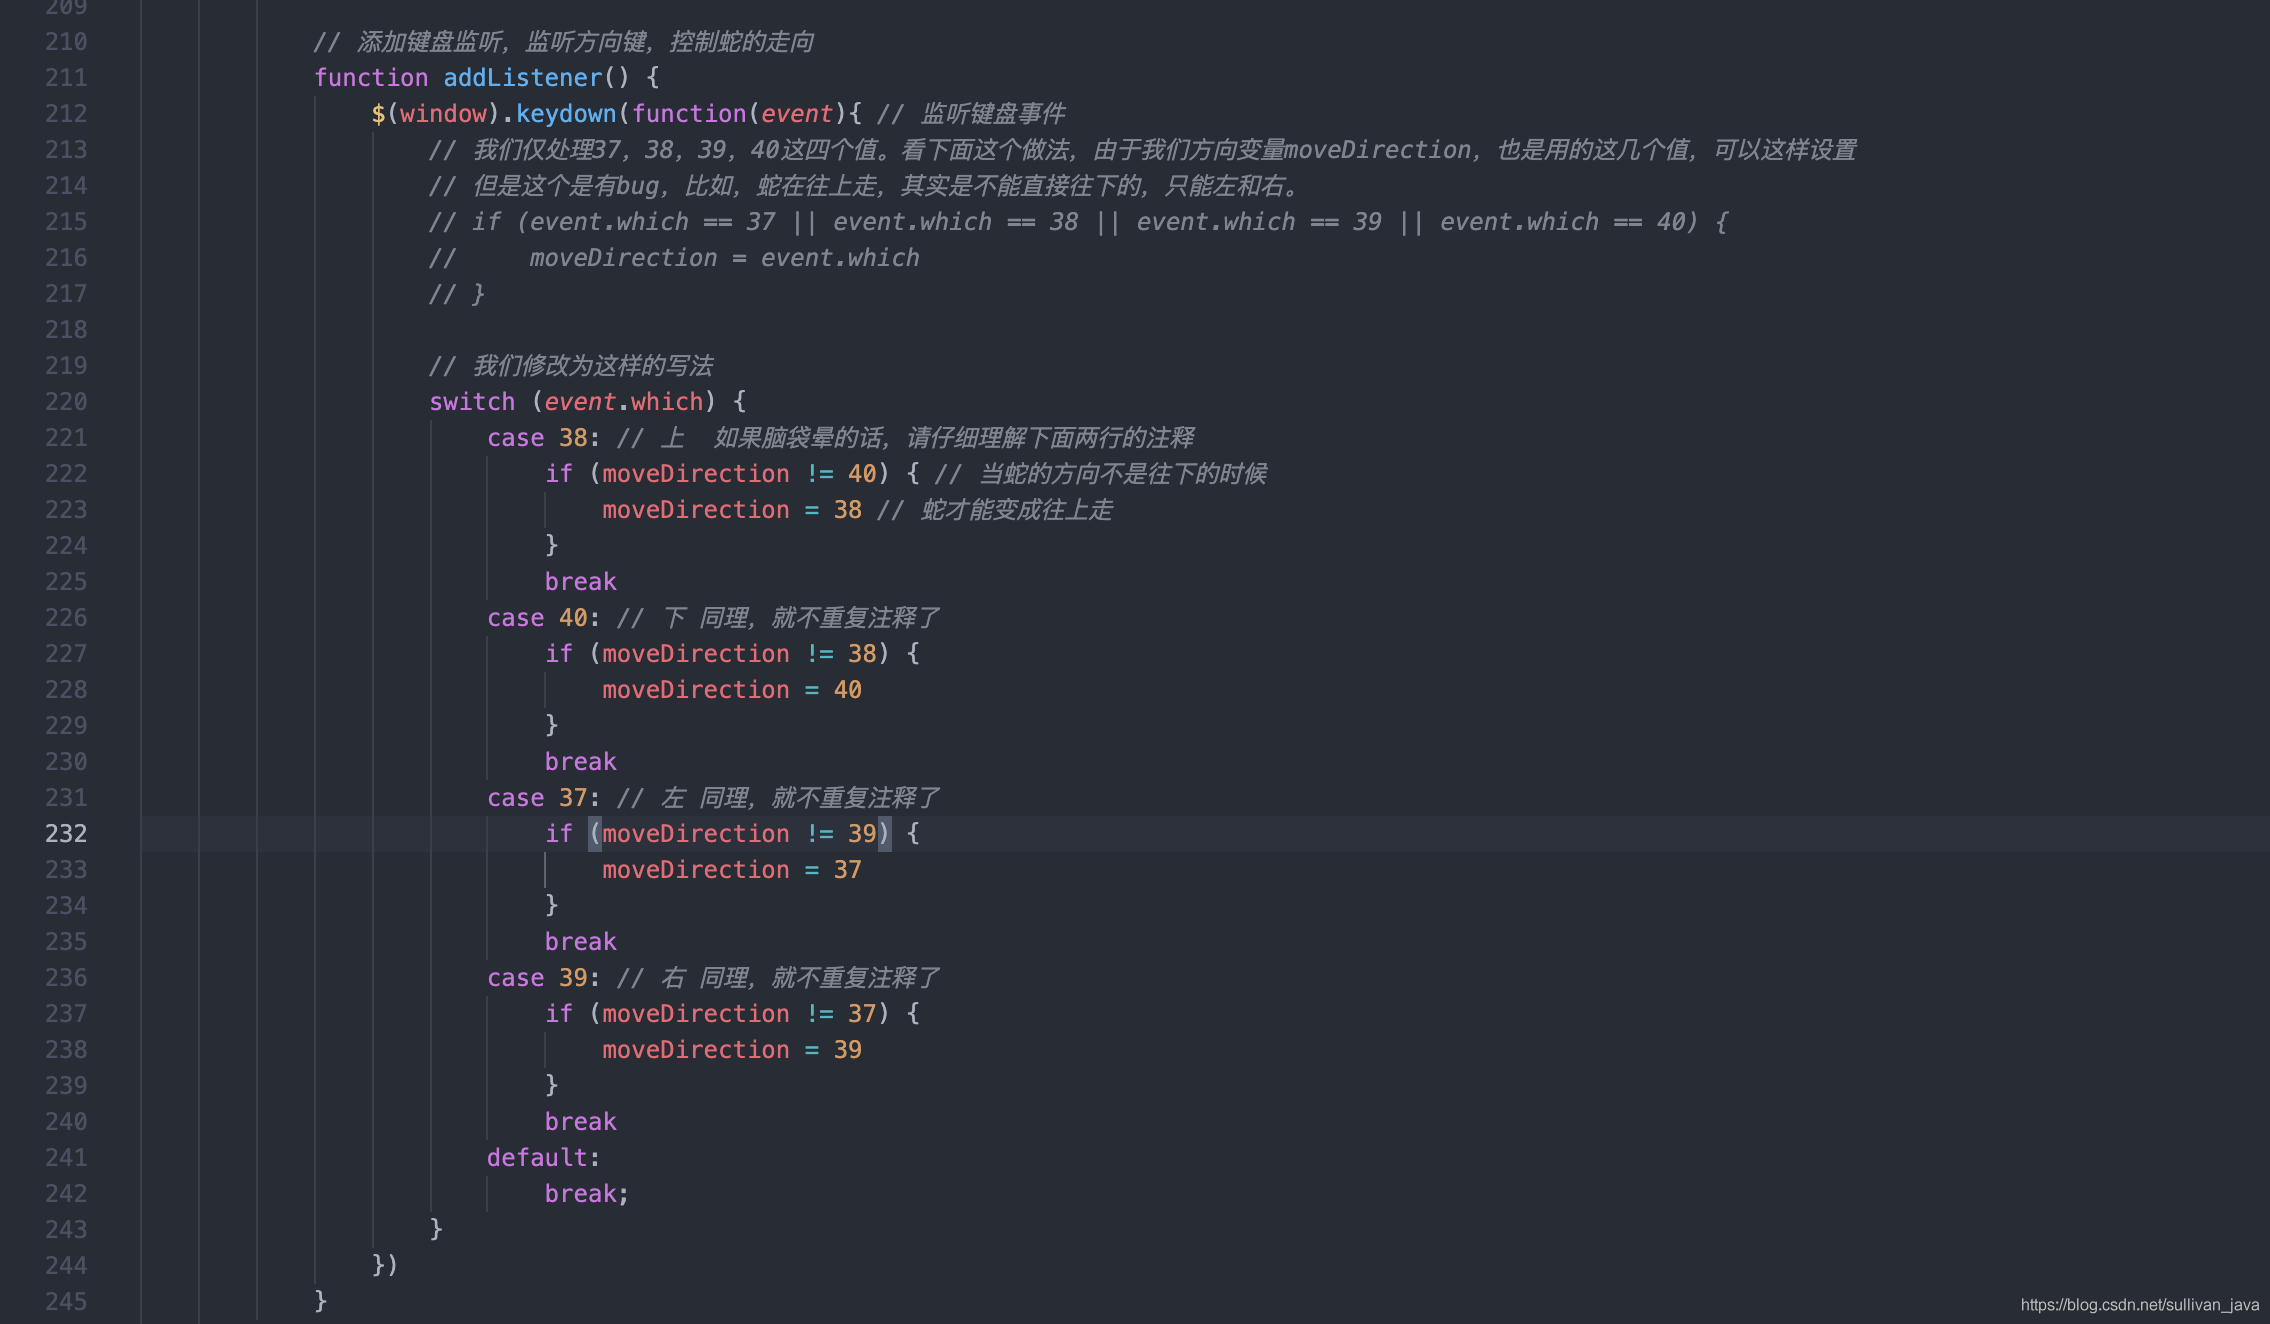The image size is (2270, 1324).
Task: Click the switch keyword on line 220
Action: tap(472, 402)
